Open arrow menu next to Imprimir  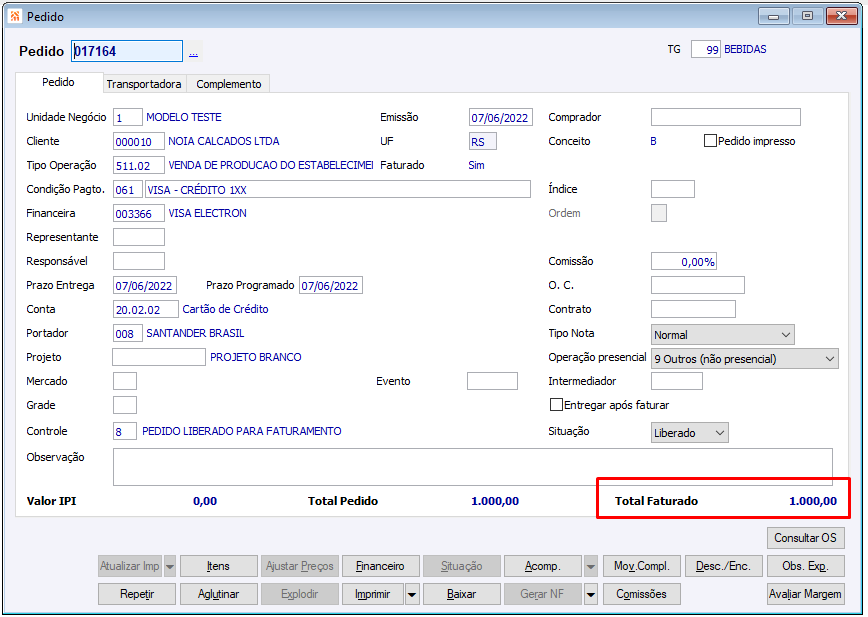click(412, 594)
